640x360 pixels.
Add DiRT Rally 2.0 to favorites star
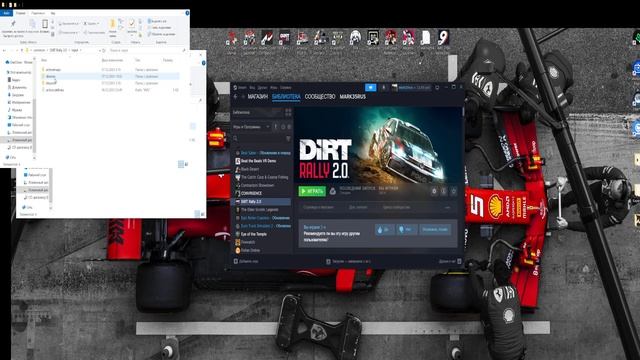coord(453,191)
